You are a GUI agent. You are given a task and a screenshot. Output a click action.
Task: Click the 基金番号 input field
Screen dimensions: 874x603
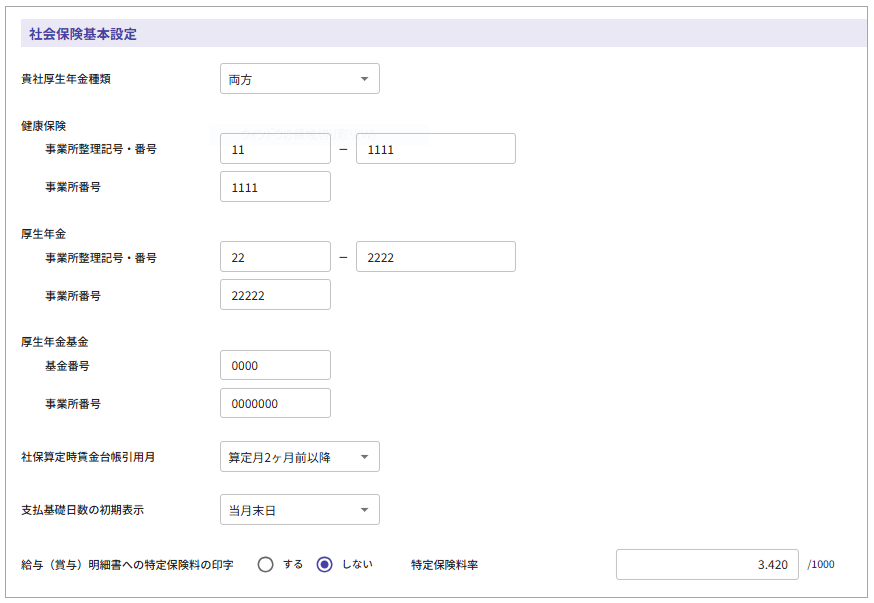pos(275,366)
